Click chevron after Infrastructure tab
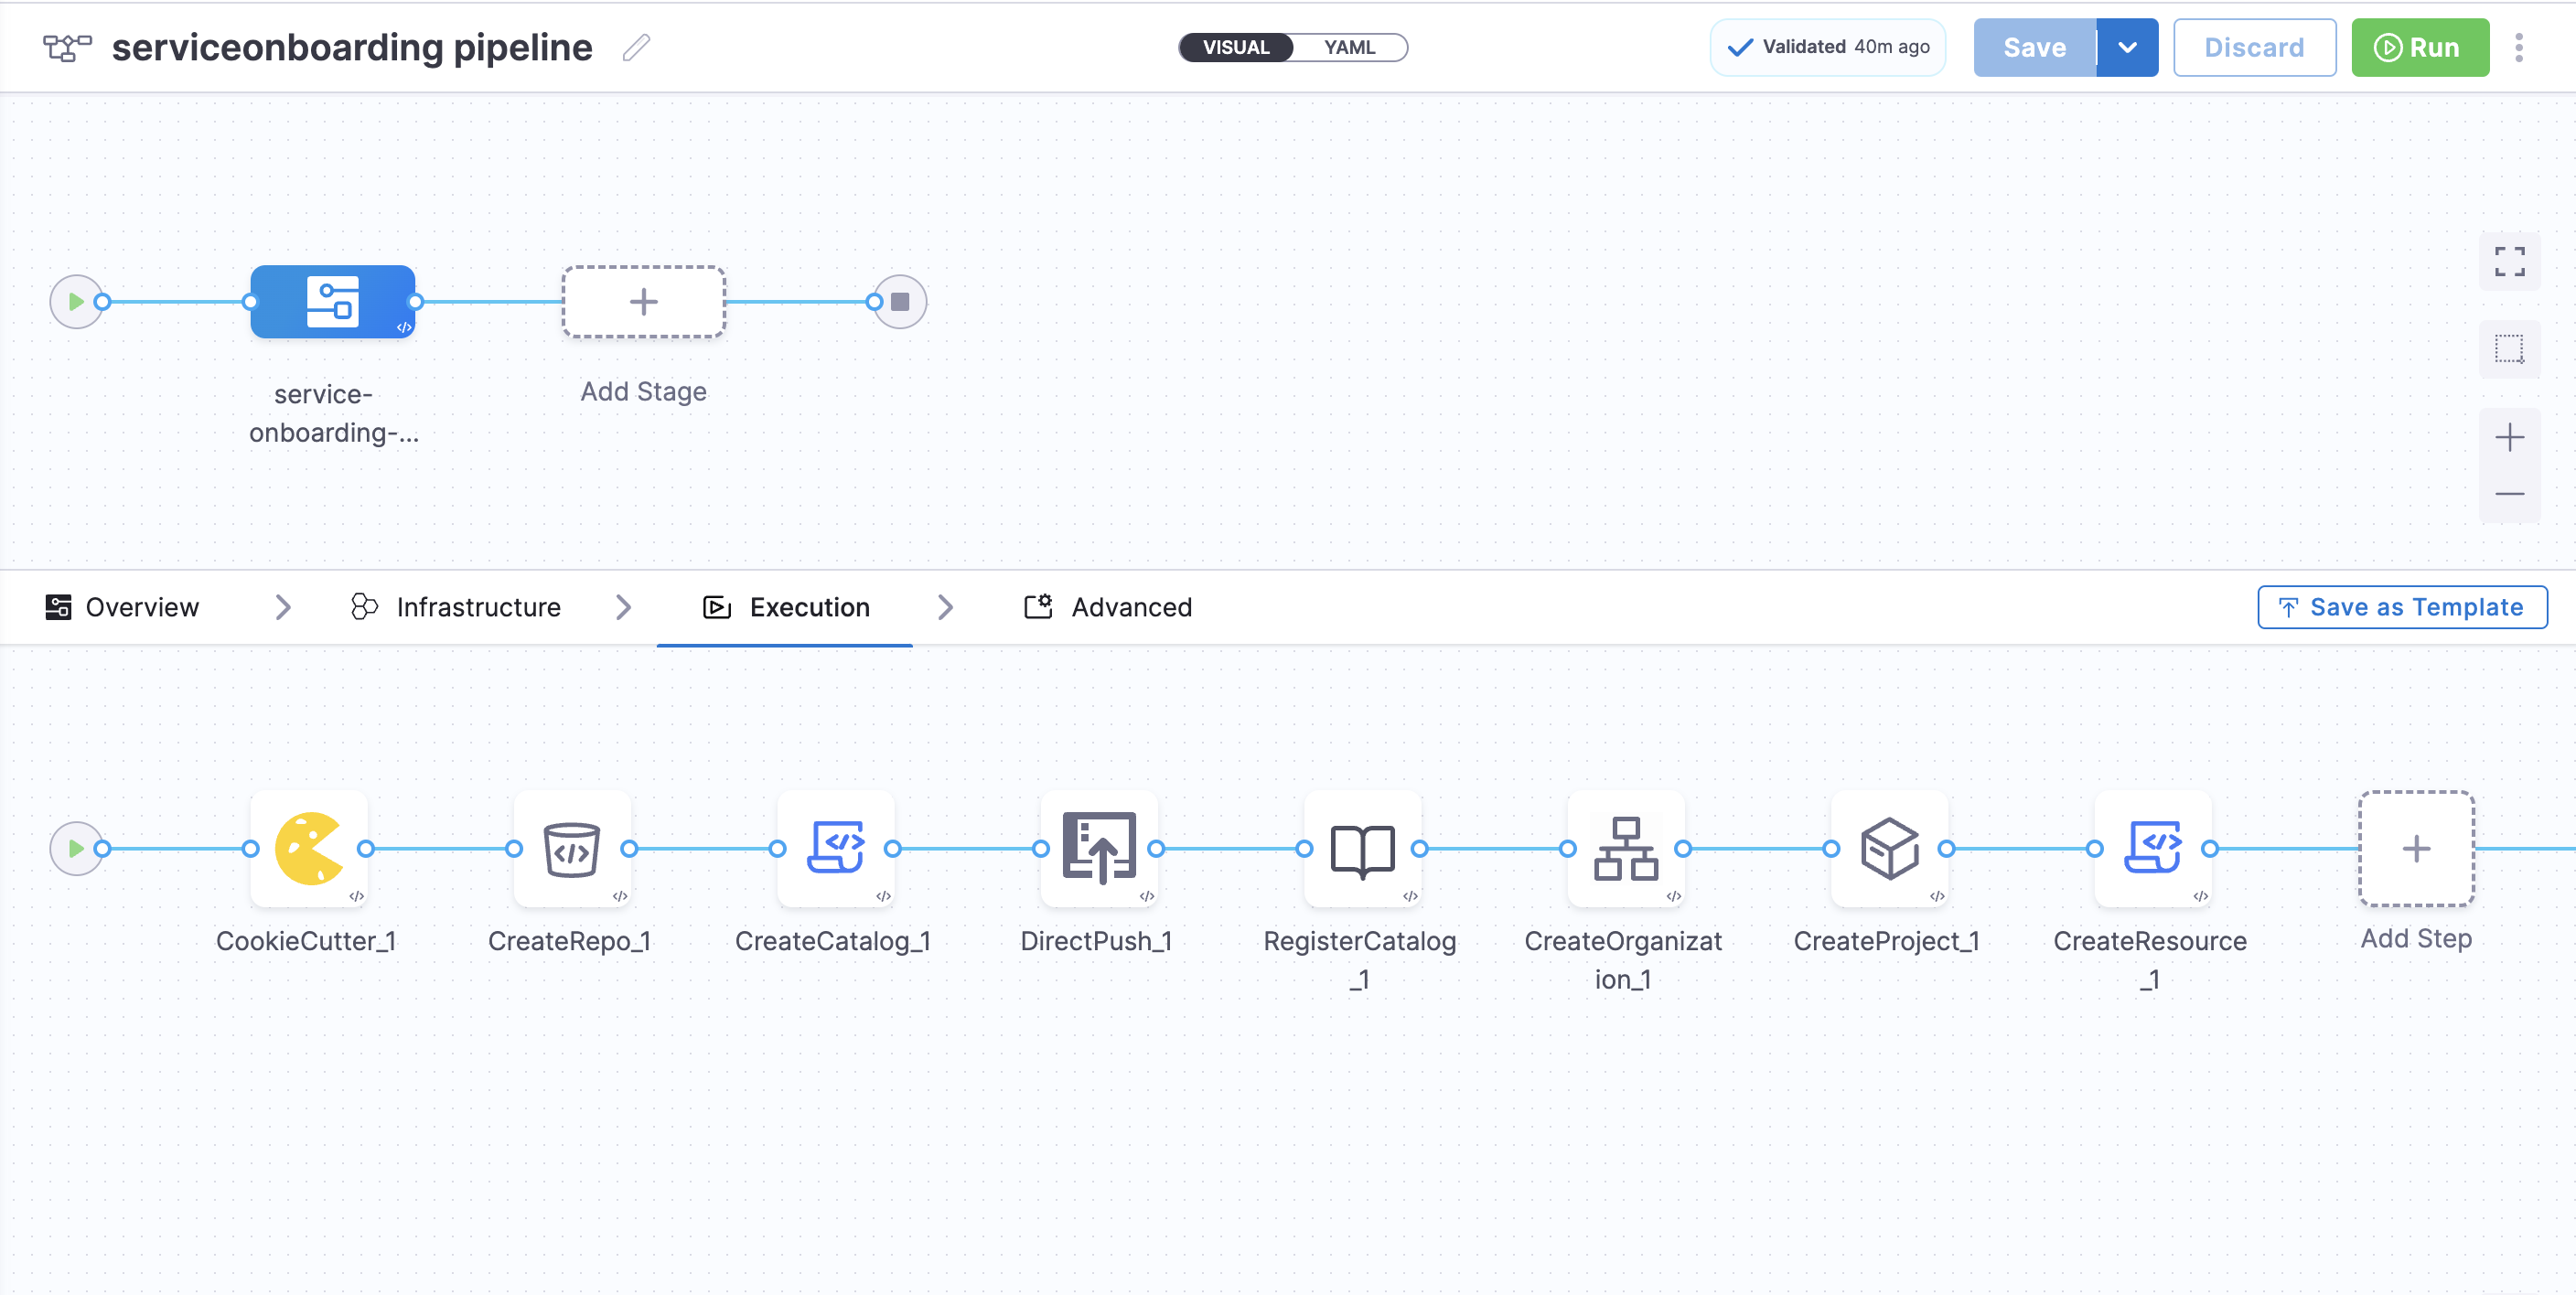This screenshot has height=1295, width=2576. [624, 607]
